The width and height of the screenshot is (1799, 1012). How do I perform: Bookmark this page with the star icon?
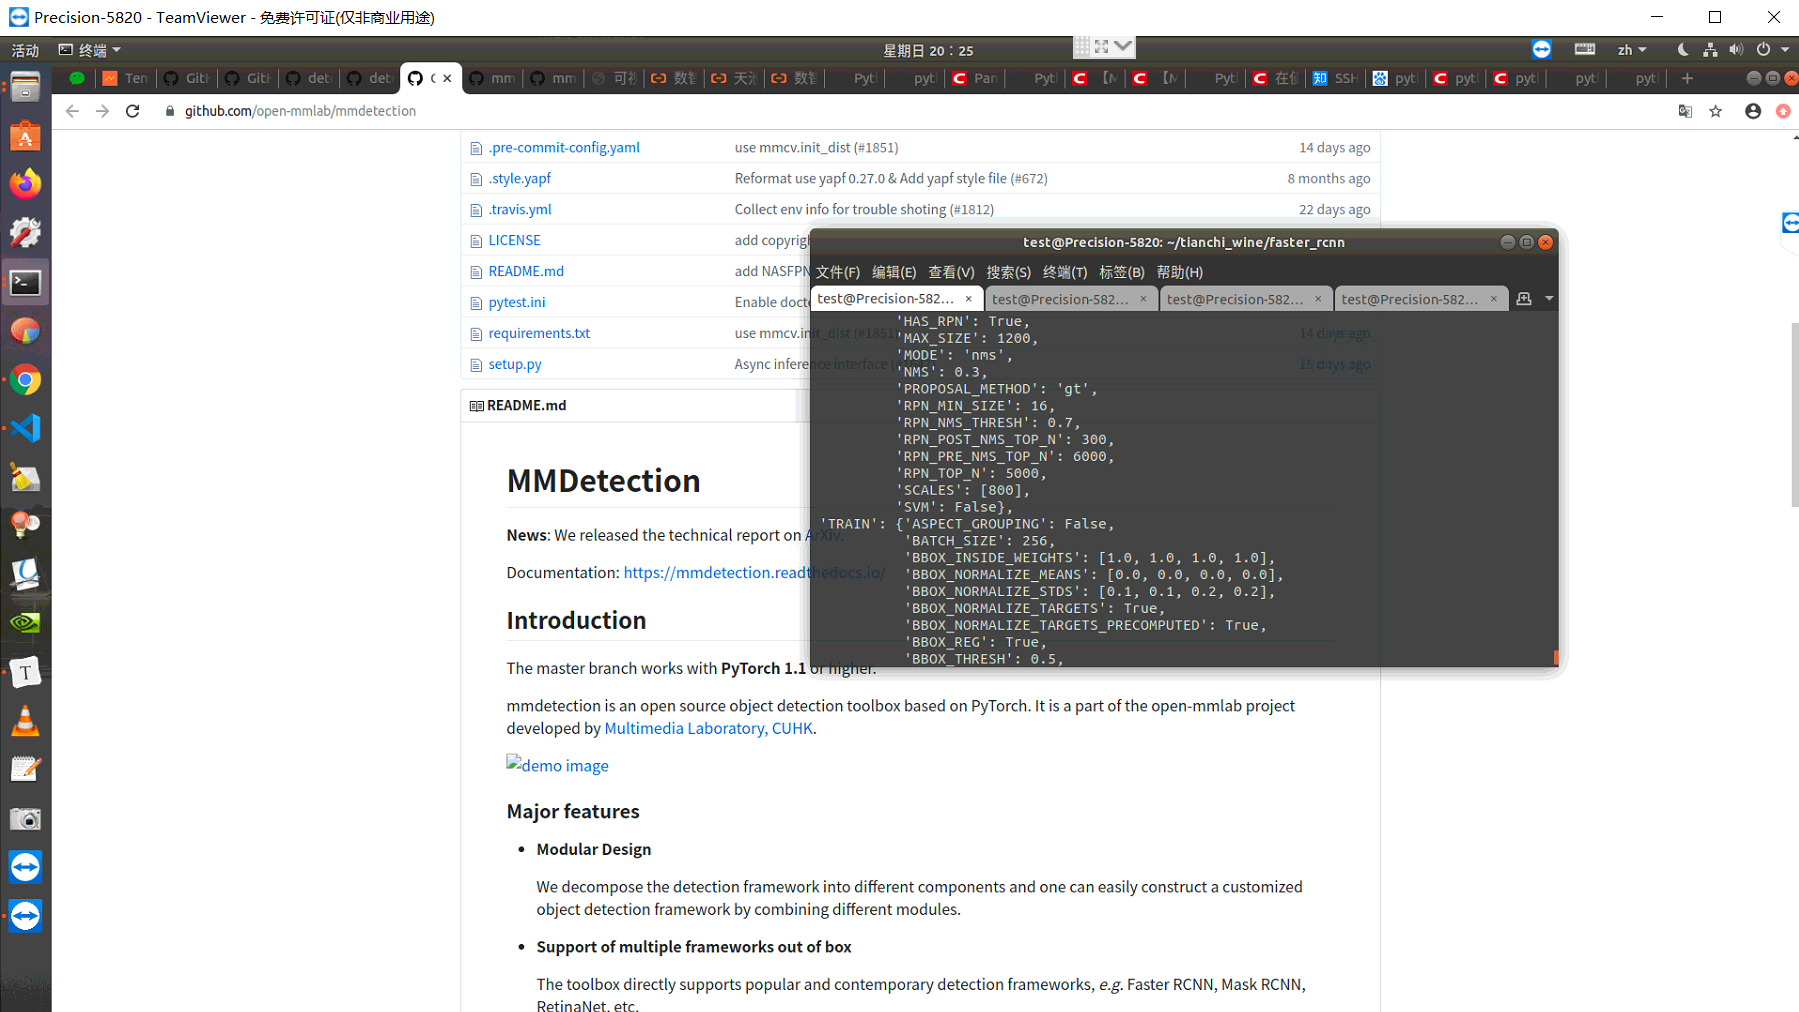[x=1716, y=111]
